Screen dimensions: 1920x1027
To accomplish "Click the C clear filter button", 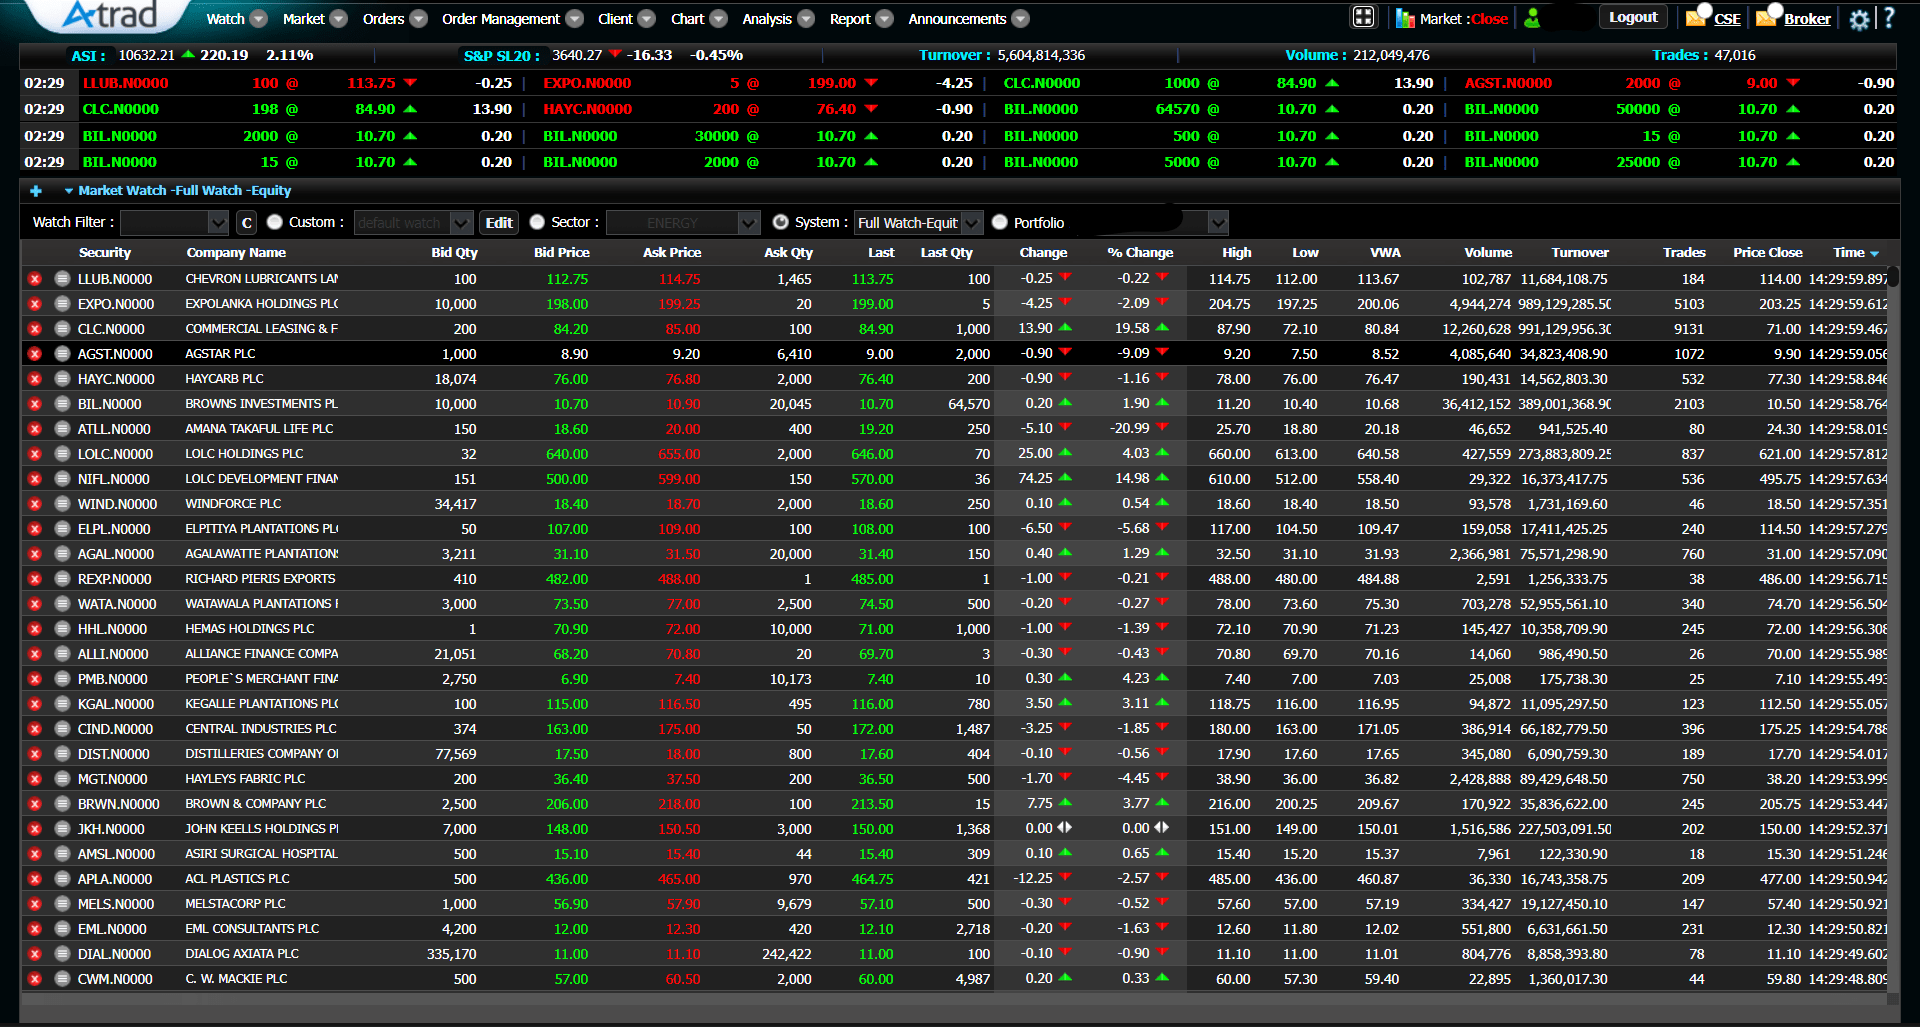I will point(247,223).
